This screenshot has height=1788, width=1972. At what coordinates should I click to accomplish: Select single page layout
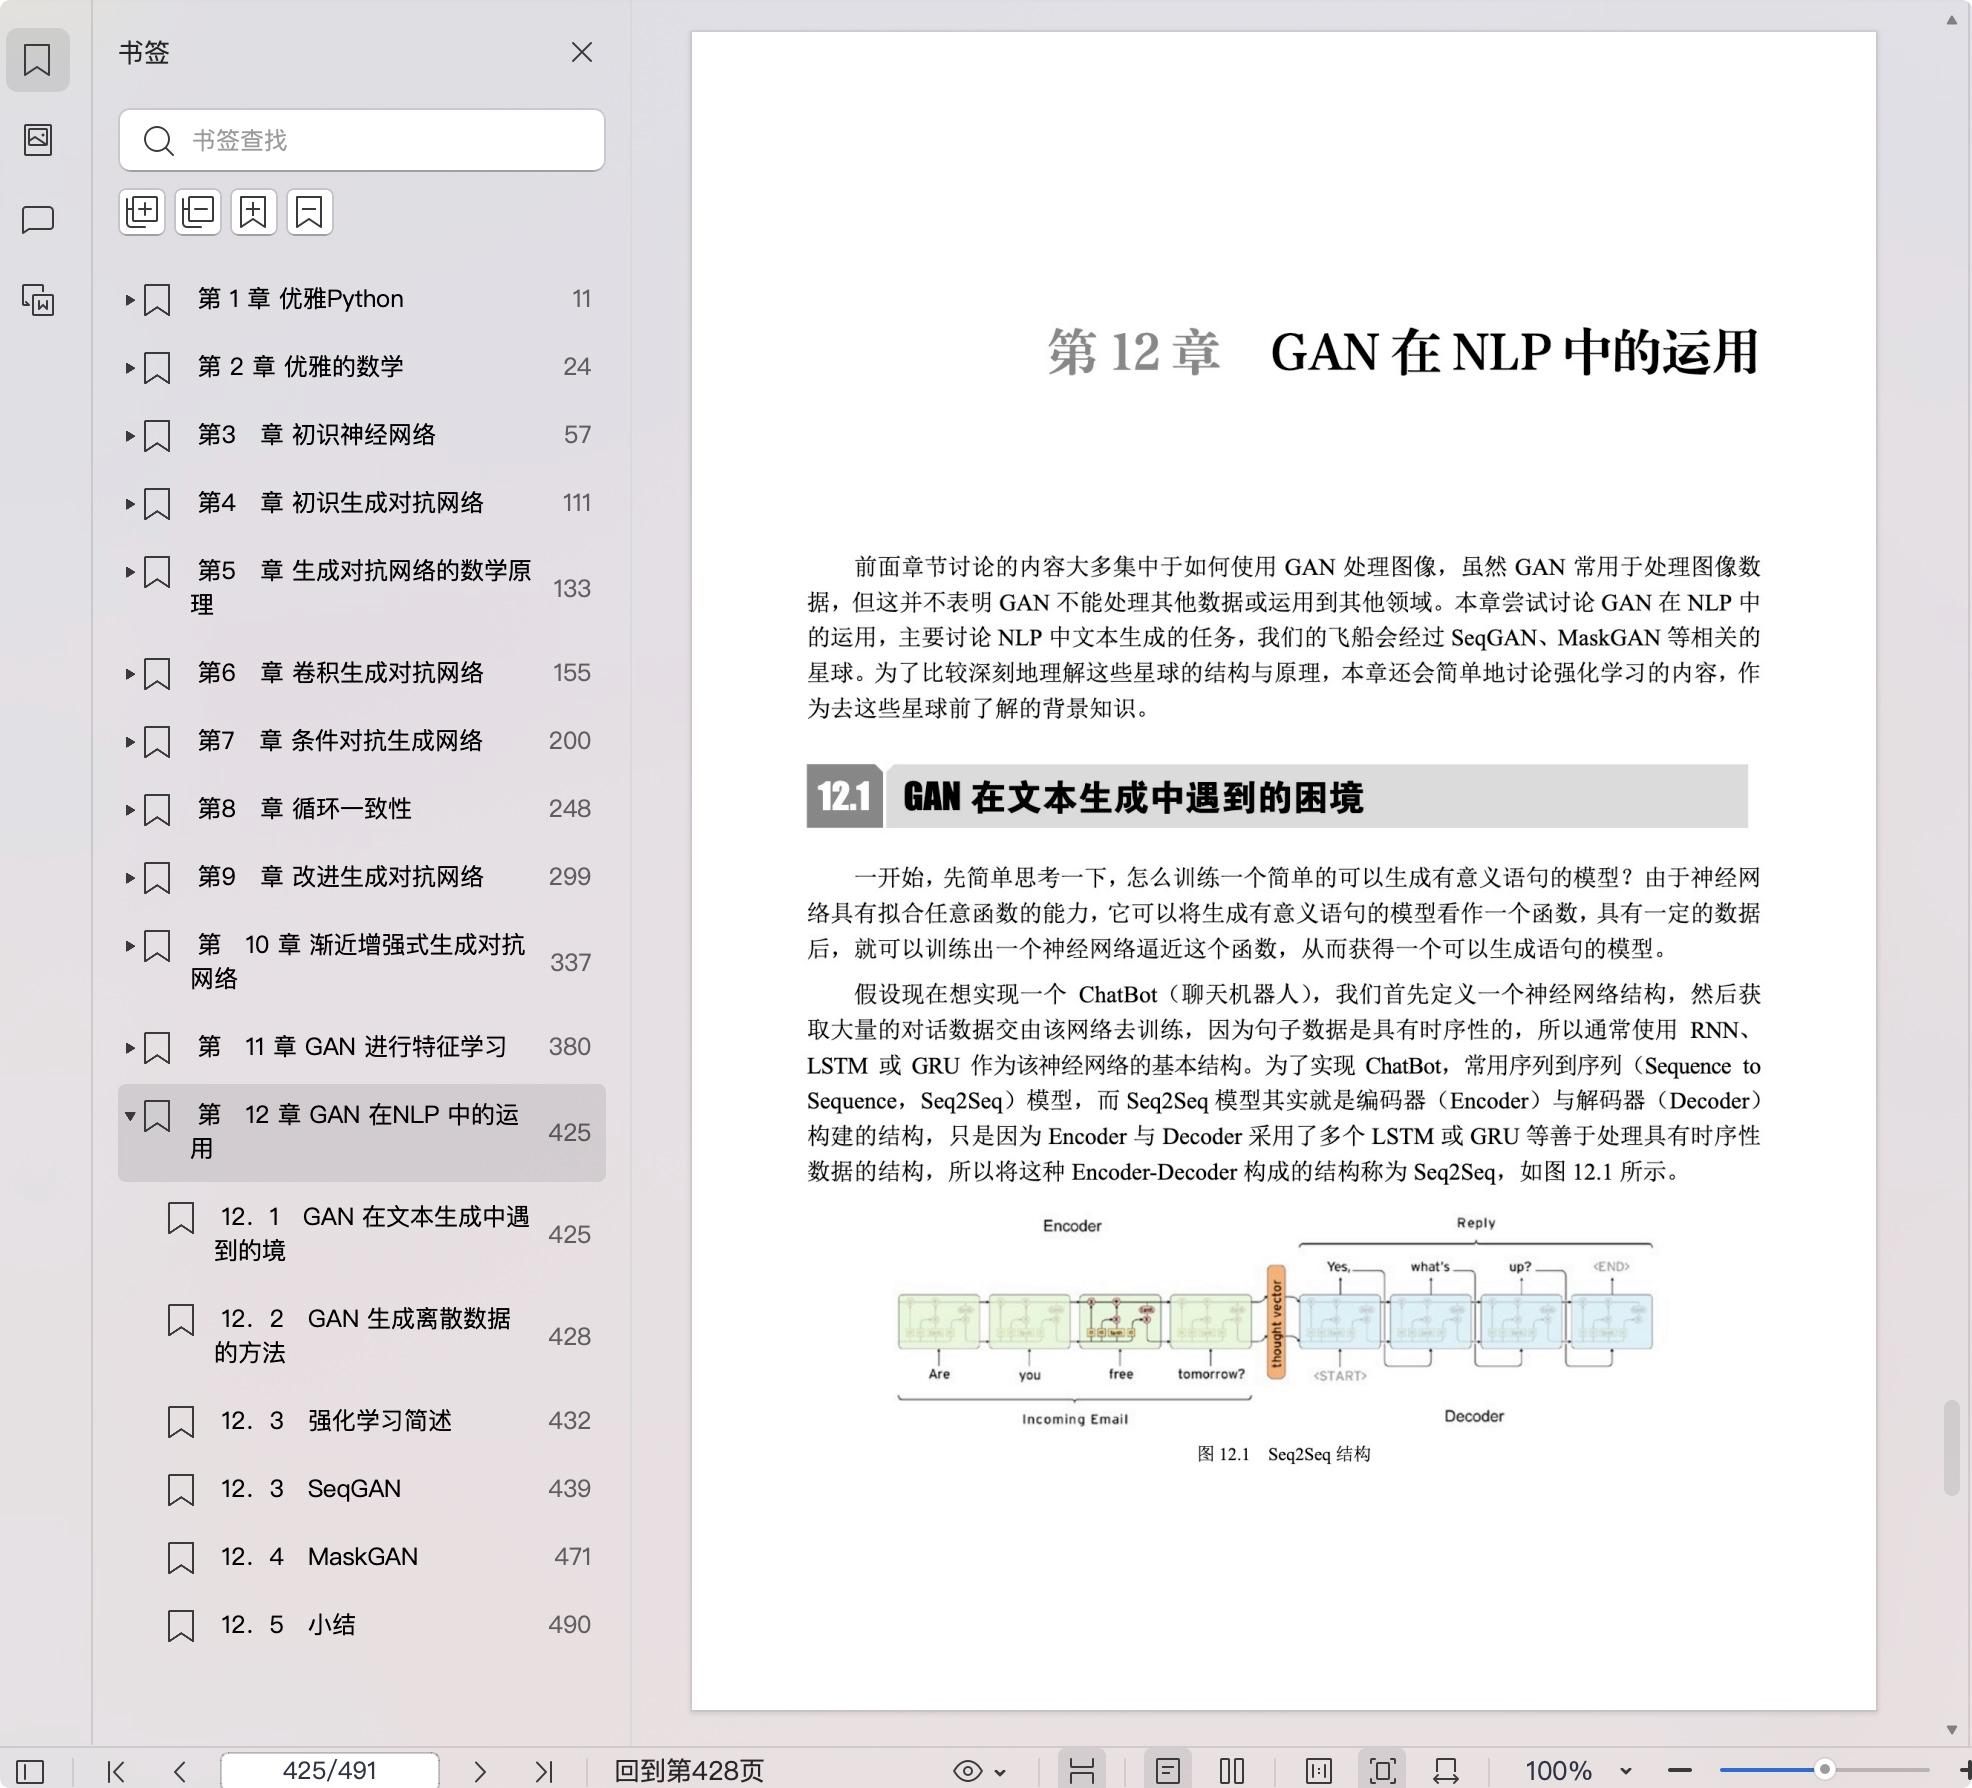coord(1168,1771)
